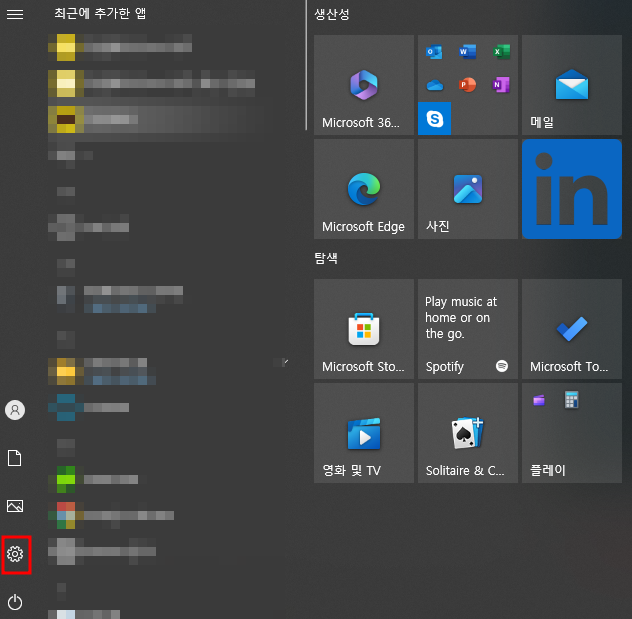The width and height of the screenshot is (632, 619).
Task: Open the Settings gear icon
Action: pyautogui.click(x=15, y=554)
